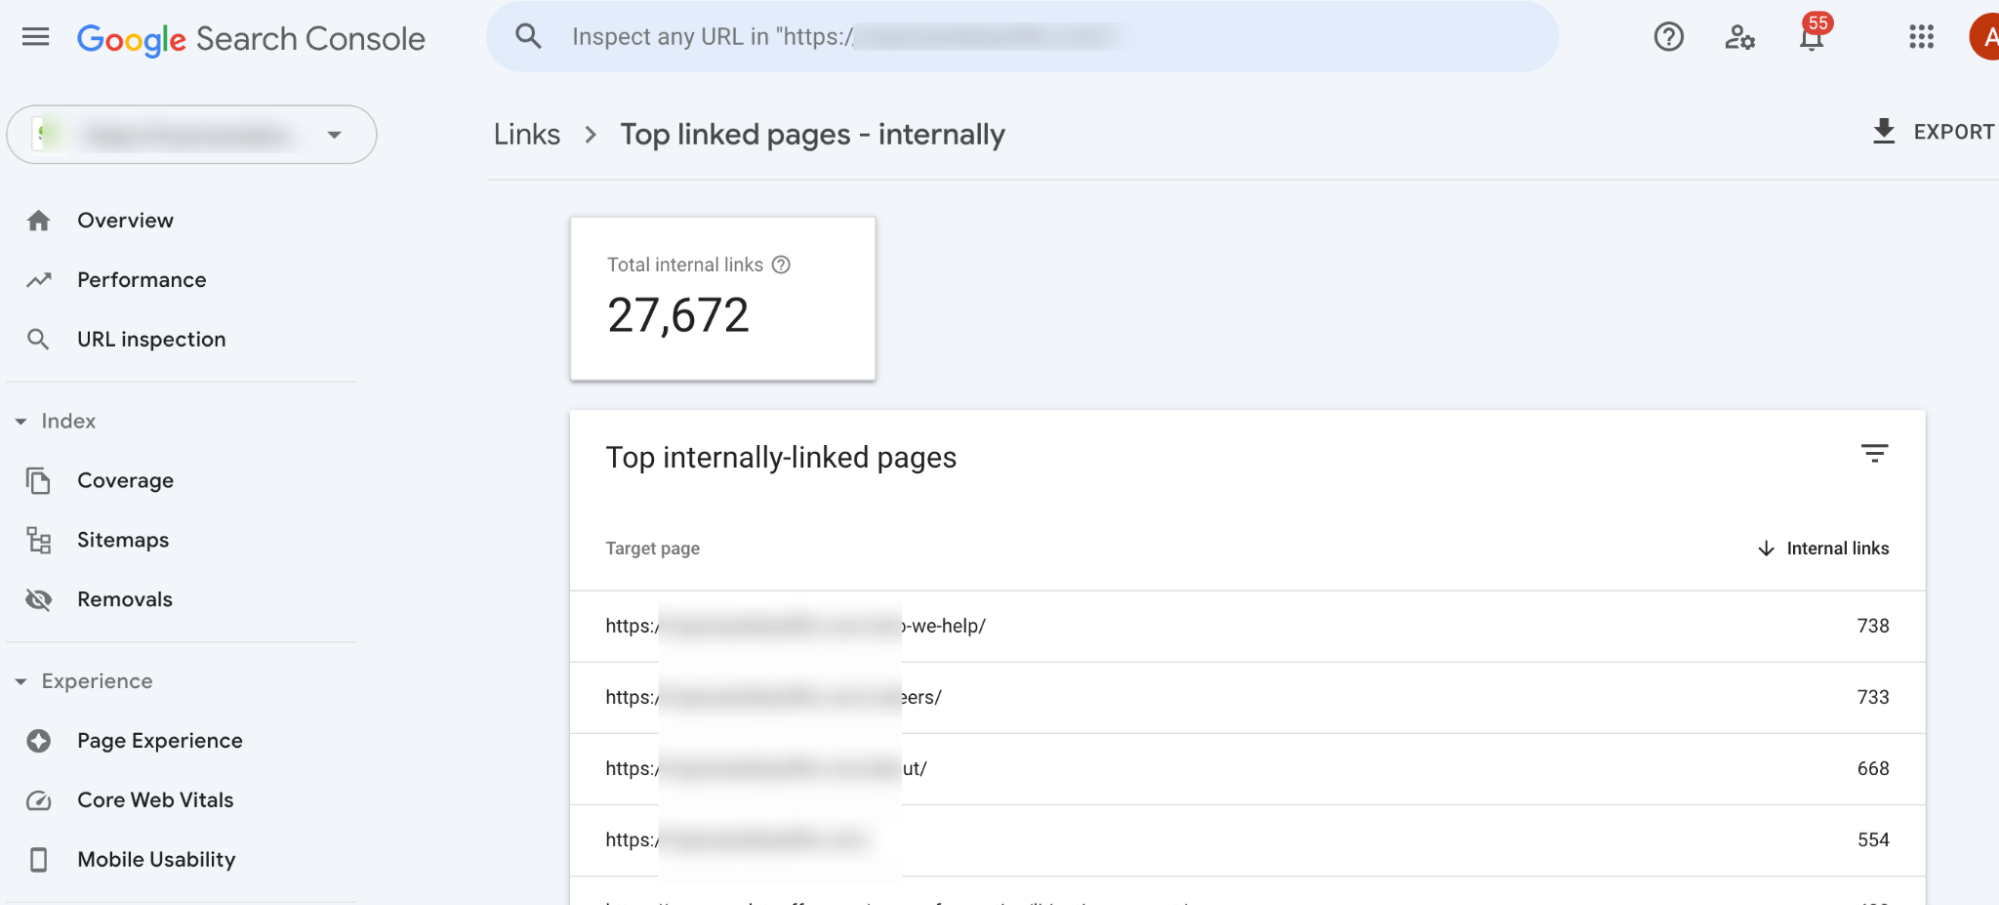The height and width of the screenshot is (905, 1999).
Task: Open URL inspection tool
Action: coord(151,339)
